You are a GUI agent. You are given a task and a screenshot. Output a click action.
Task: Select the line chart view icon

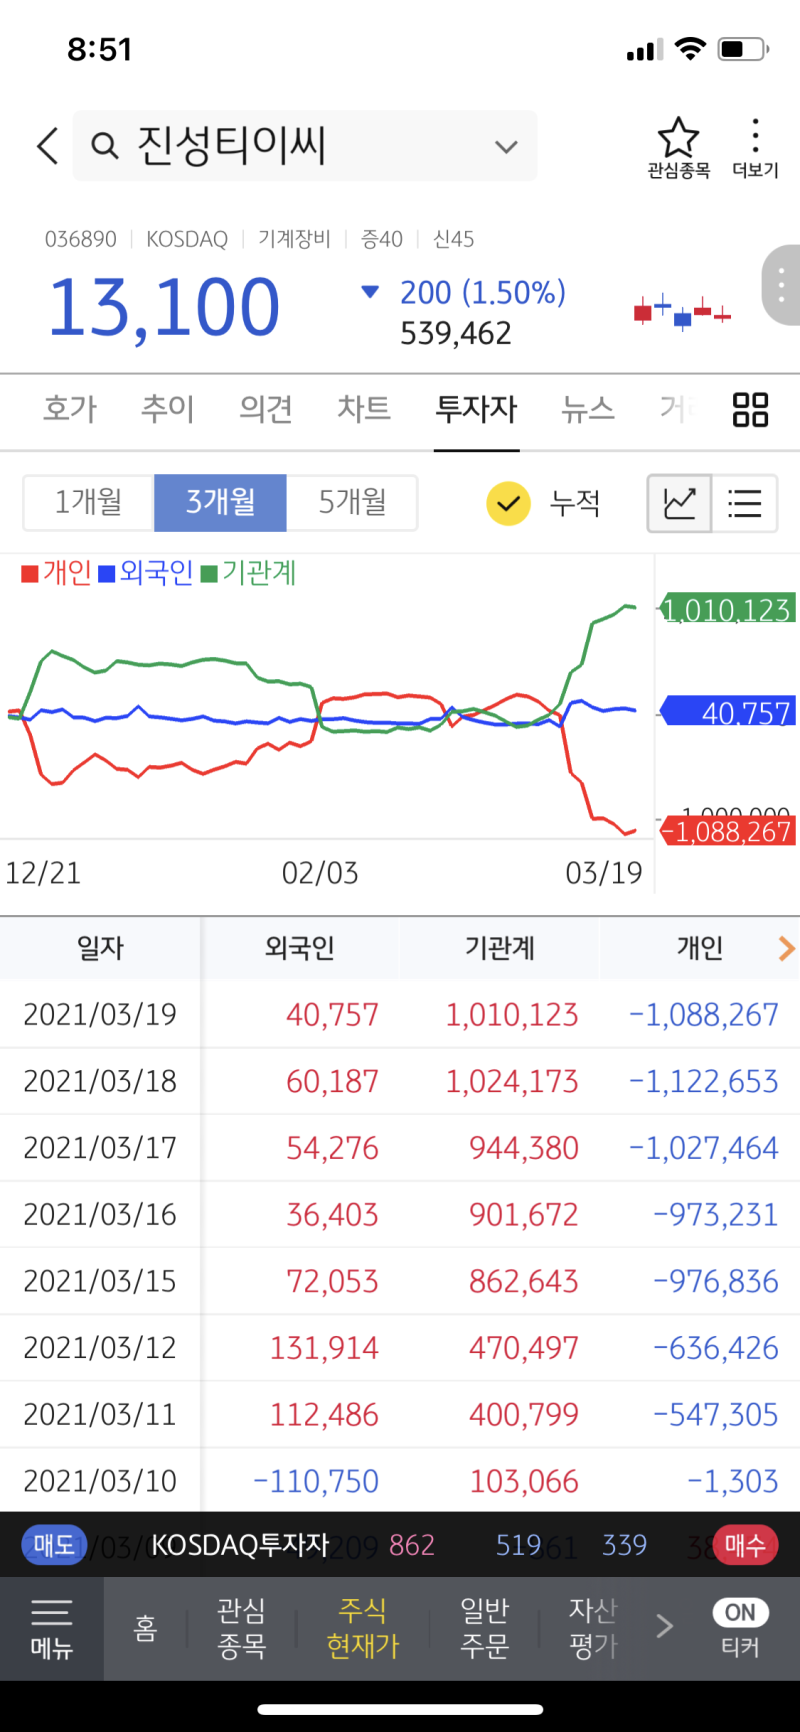[678, 504]
